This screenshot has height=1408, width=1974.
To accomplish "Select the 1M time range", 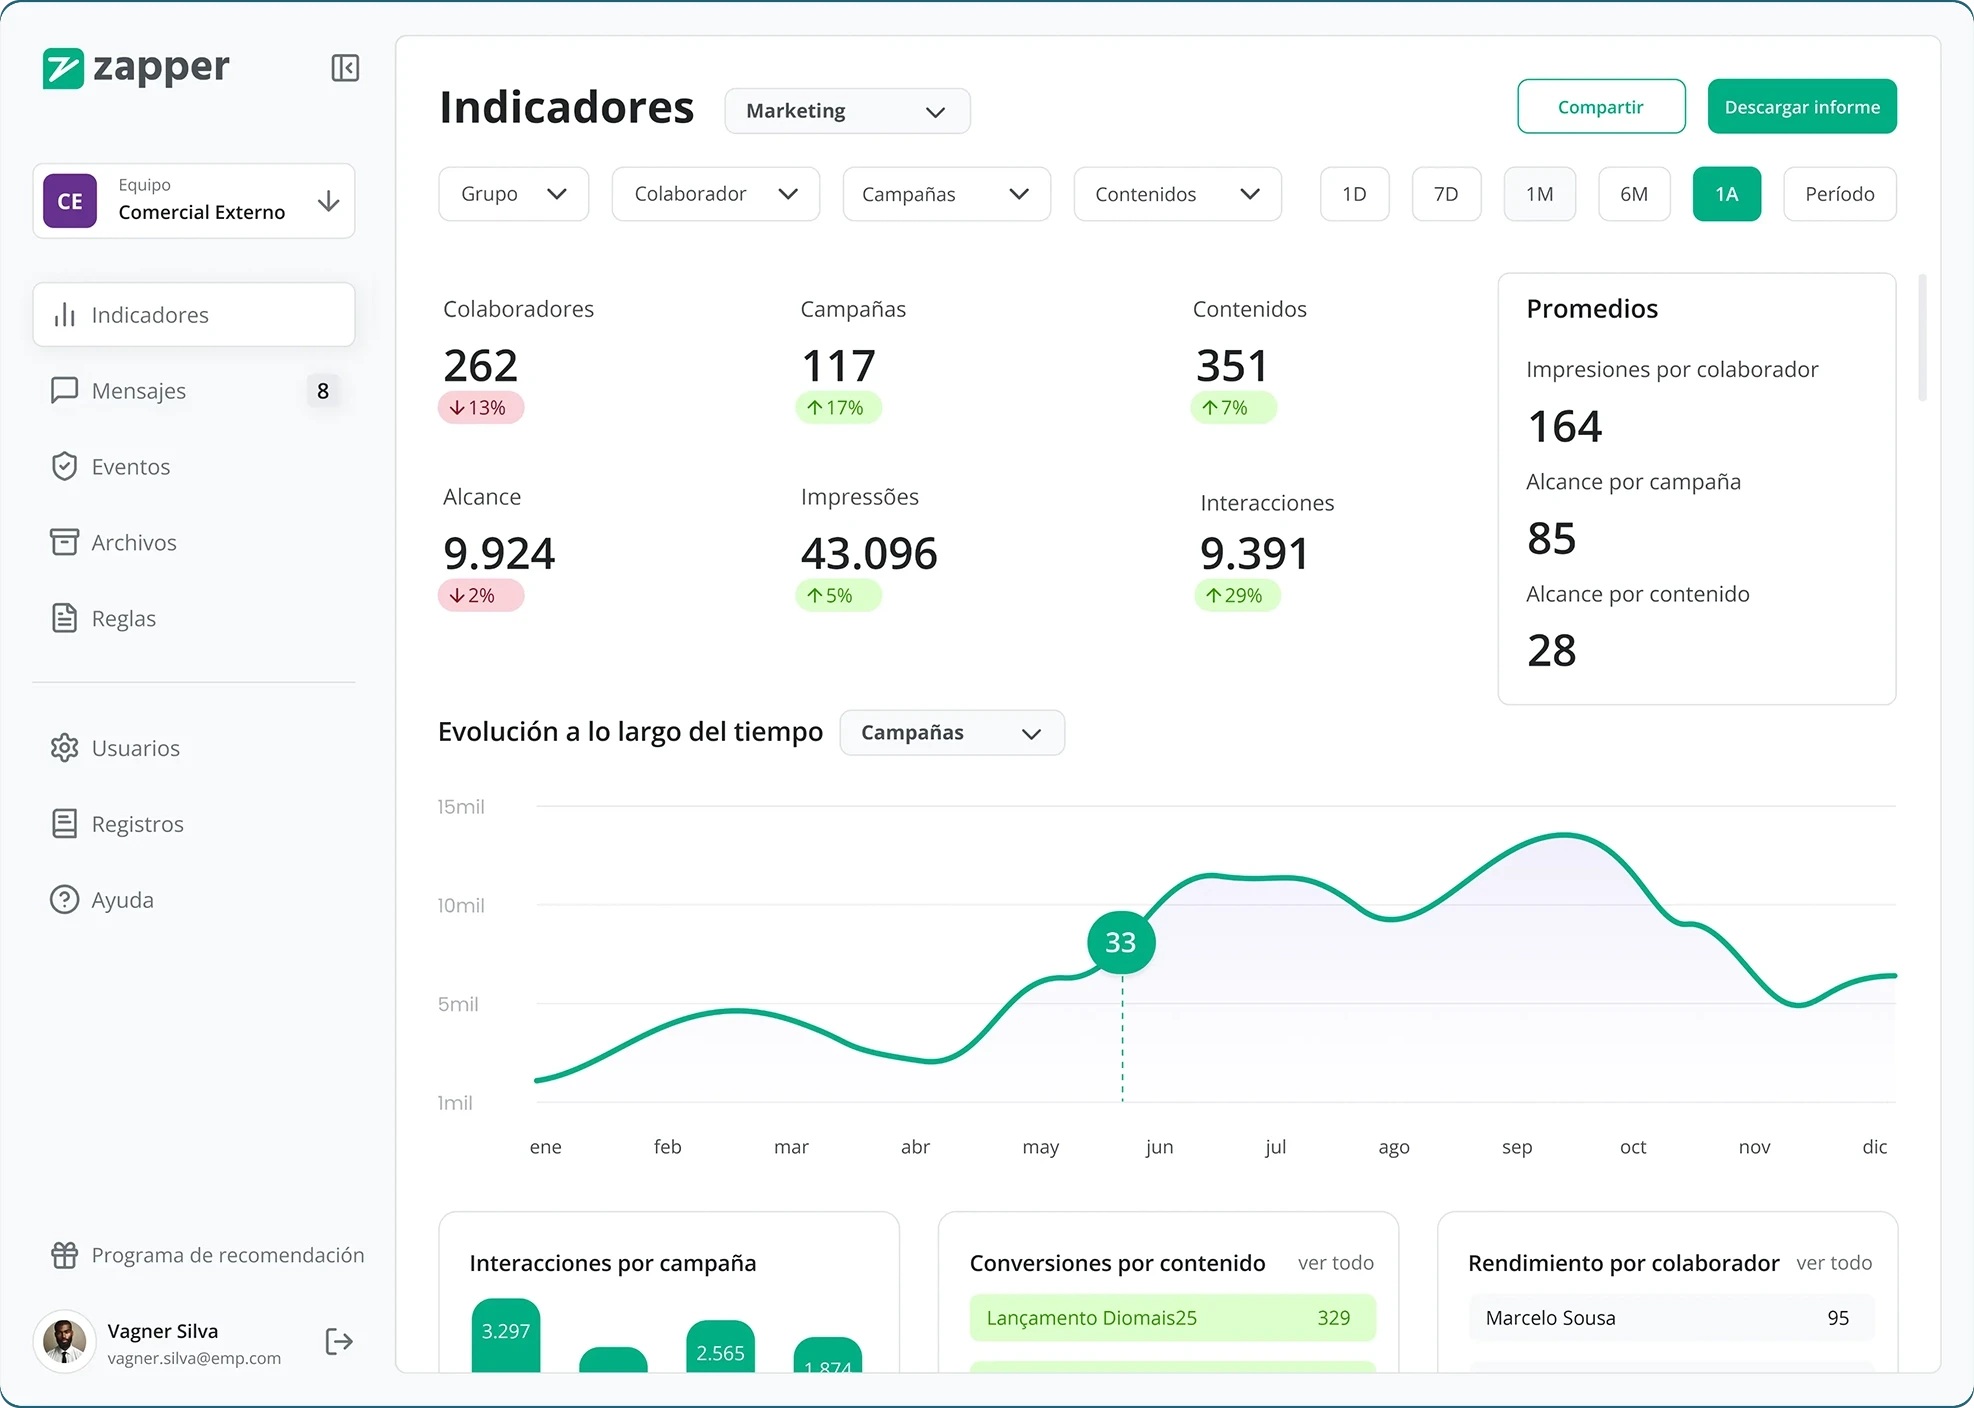I will coord(1540,194).
